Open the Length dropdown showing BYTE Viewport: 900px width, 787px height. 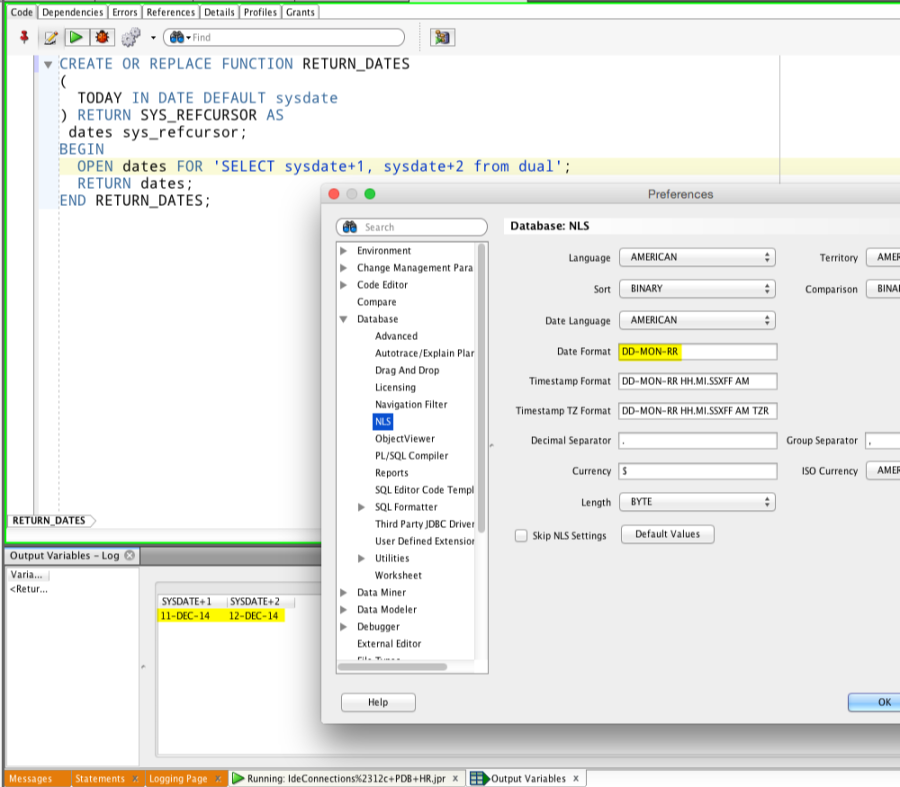697,502
